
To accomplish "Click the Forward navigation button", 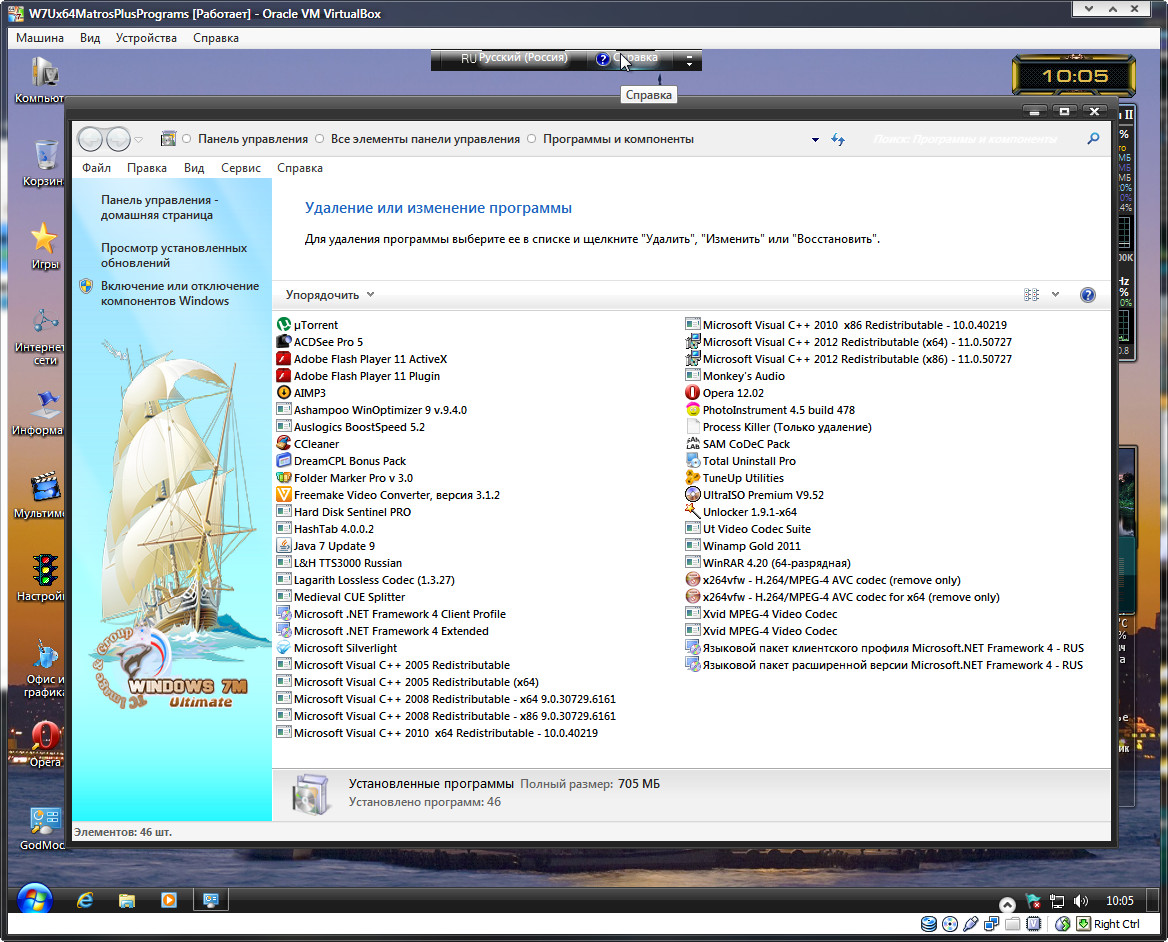I will coord(118,139).
